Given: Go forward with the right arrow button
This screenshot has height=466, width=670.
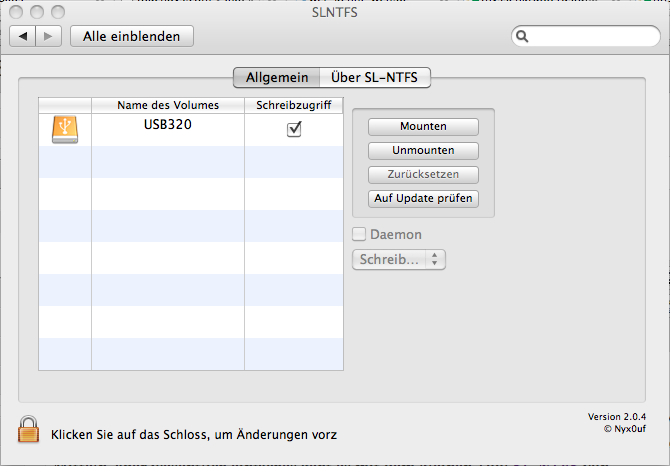Looking at the screenshot, I should (49, 36).
